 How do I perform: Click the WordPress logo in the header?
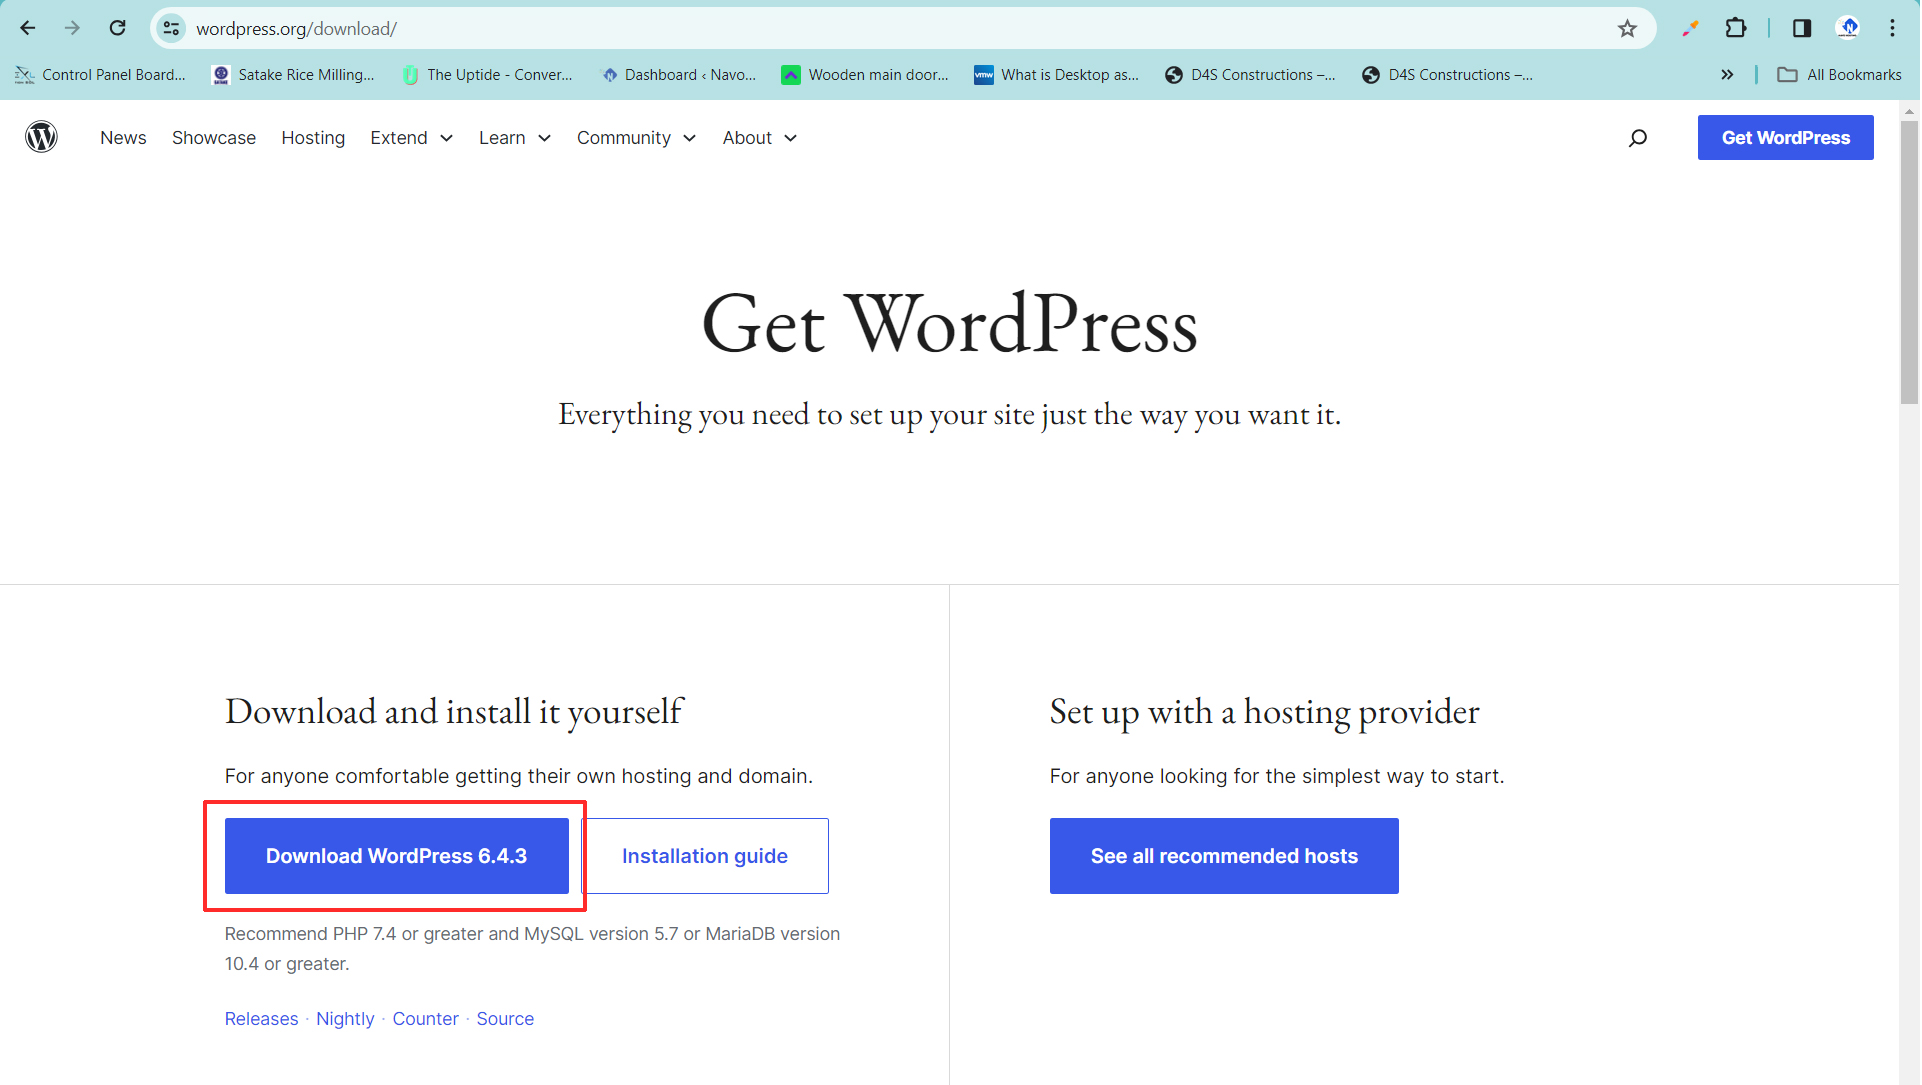(42, 137)
